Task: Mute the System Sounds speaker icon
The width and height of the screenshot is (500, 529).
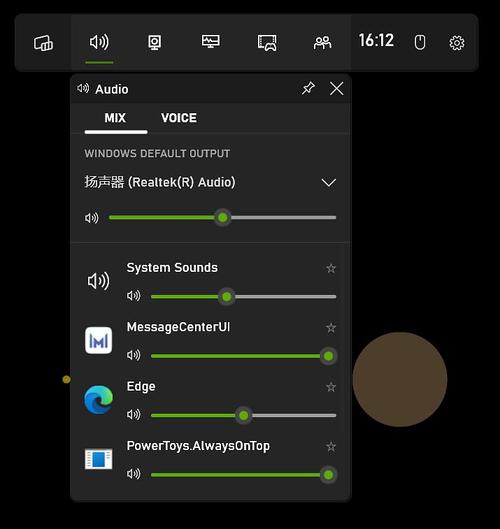Action: pos(134,296)
